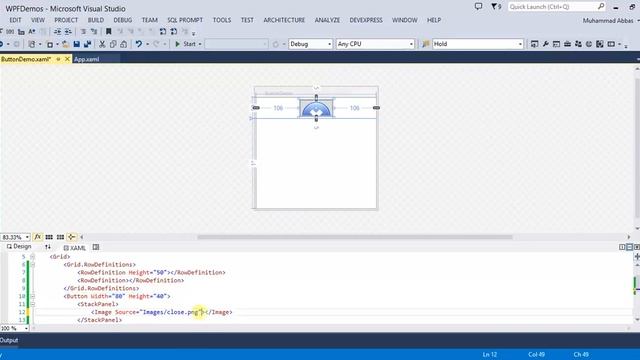Click the TOOLS menu
Viewport: 640px width, 360px height.
click(222, 20)
